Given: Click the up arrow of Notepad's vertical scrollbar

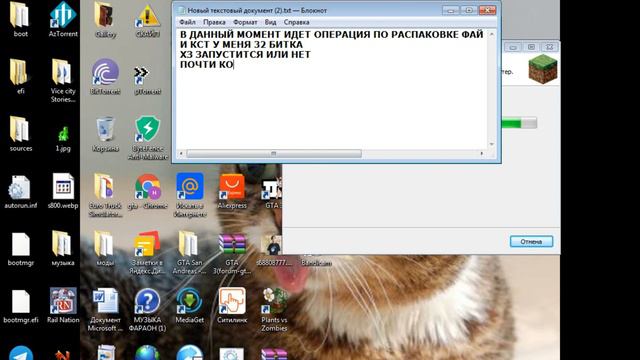Looking at the screenshot, I should (x=491, y=34).
